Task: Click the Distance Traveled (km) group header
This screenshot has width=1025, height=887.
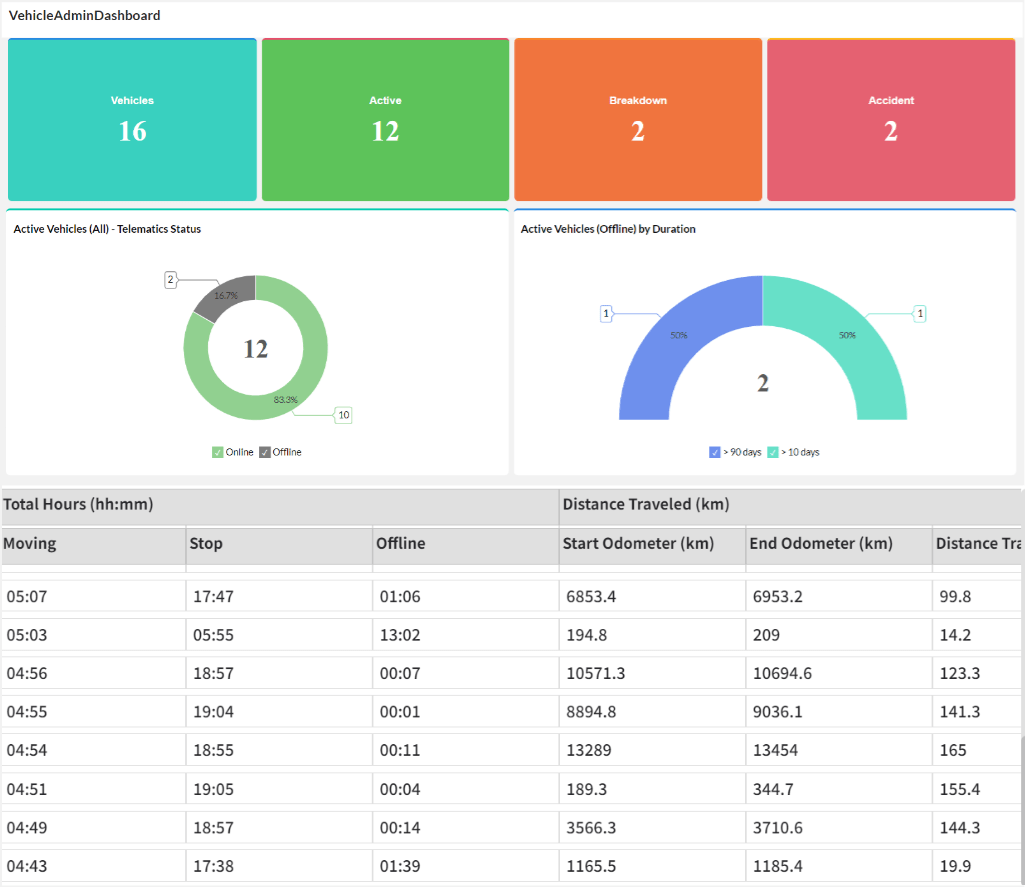Action: pyautogui.click(x=790, y=505)
